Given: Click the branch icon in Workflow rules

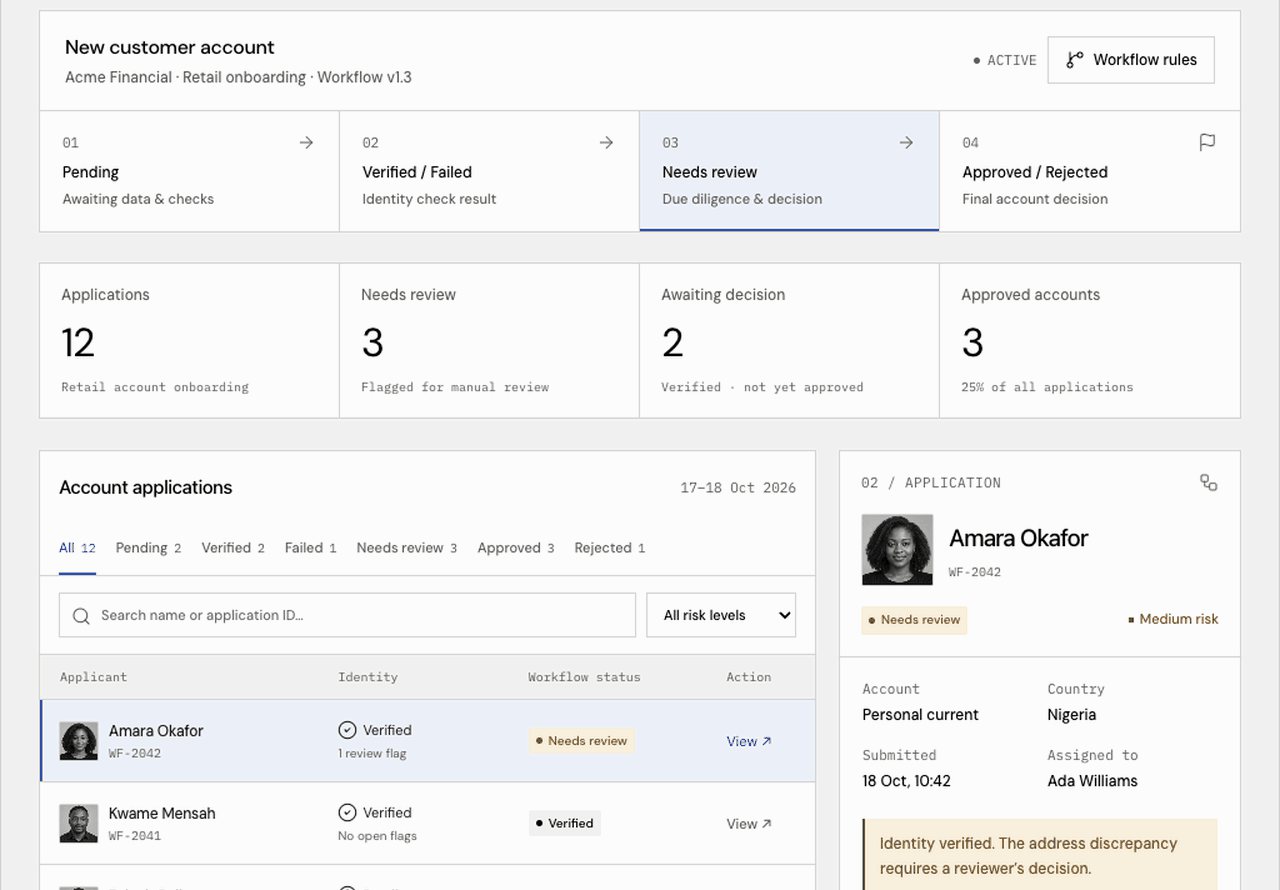Looking at the screenshot, I should [1075, 60].
